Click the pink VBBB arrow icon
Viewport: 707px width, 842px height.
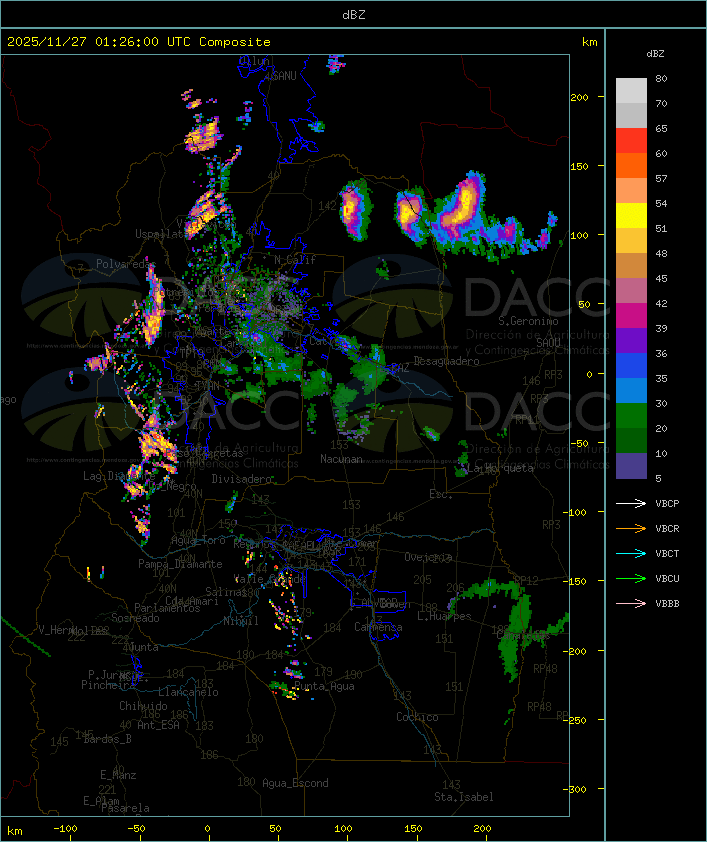point(631,604)
